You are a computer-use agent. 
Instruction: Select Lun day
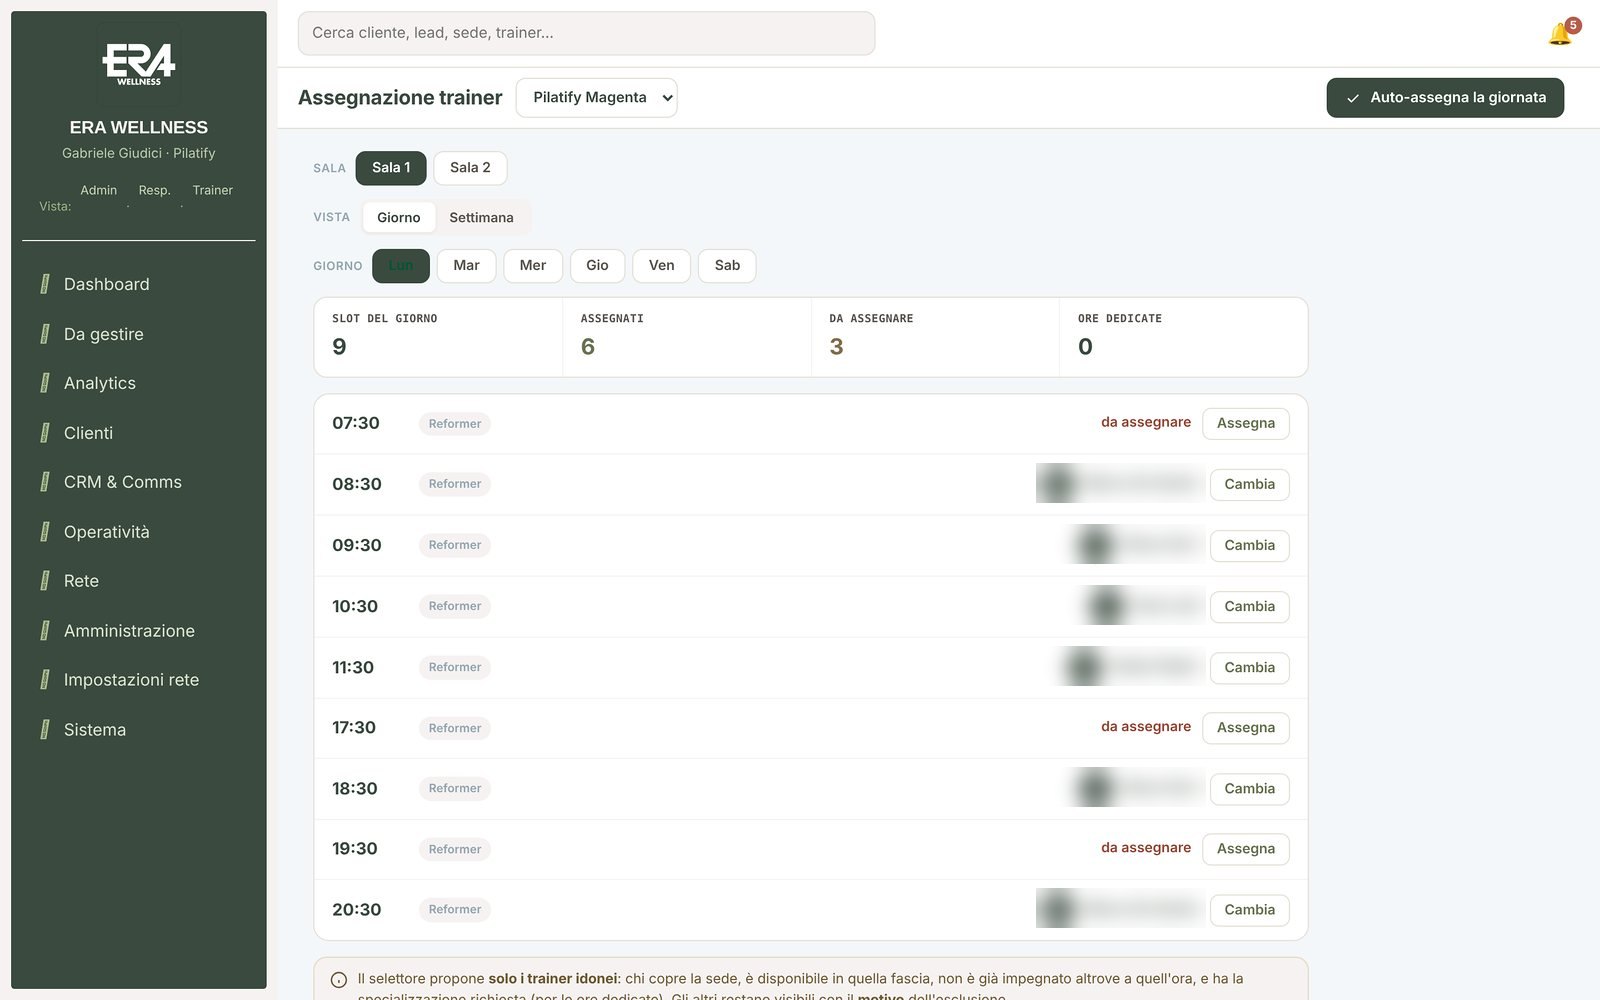(x=401, y=266)
